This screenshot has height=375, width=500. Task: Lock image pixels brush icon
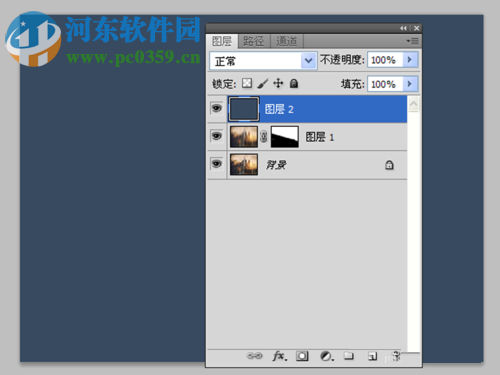coord(263,83)
